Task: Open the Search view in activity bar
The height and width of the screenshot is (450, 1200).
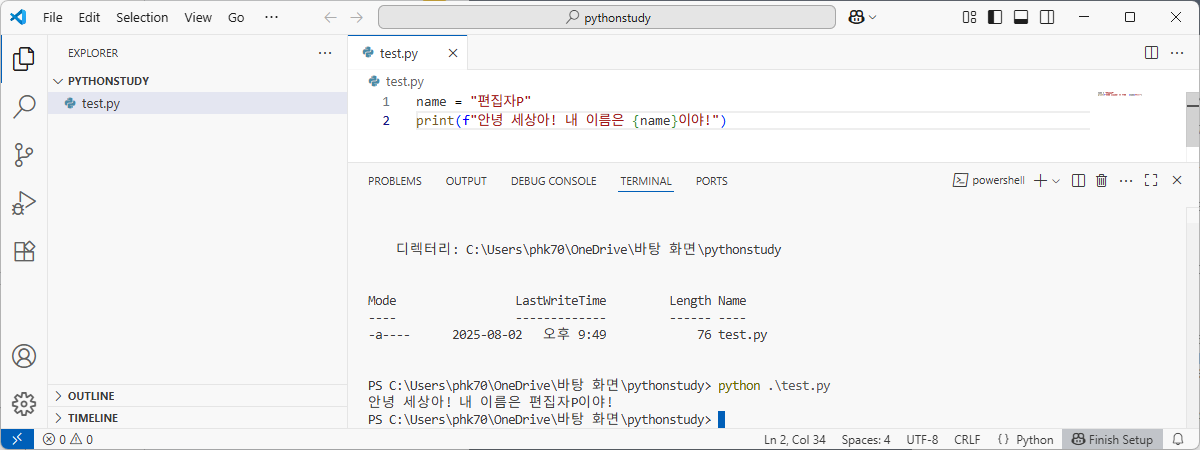Action: (x=24, y=107)
